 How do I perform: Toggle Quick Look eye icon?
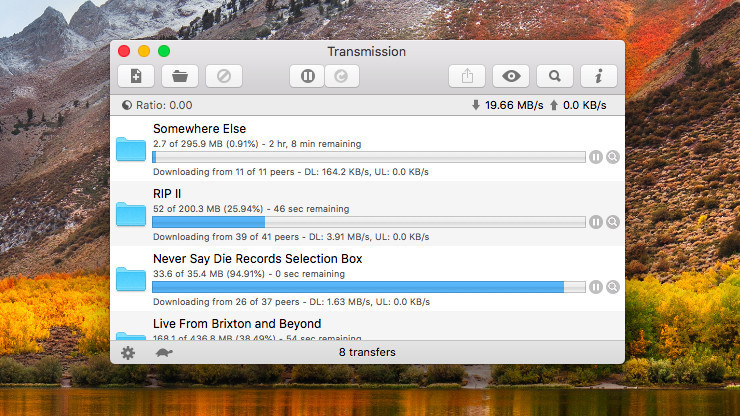click(x=511, y=76)
